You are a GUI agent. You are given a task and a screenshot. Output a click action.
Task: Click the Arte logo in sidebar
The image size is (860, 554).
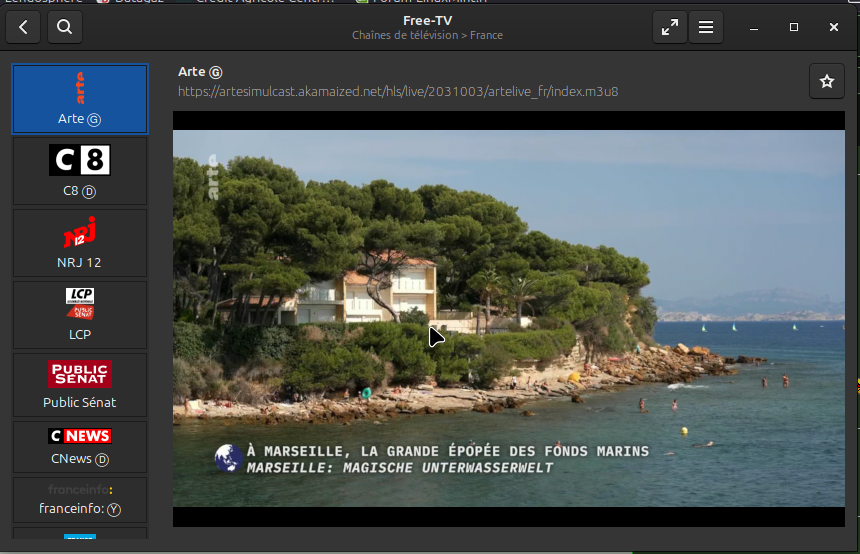click(80, 88)
